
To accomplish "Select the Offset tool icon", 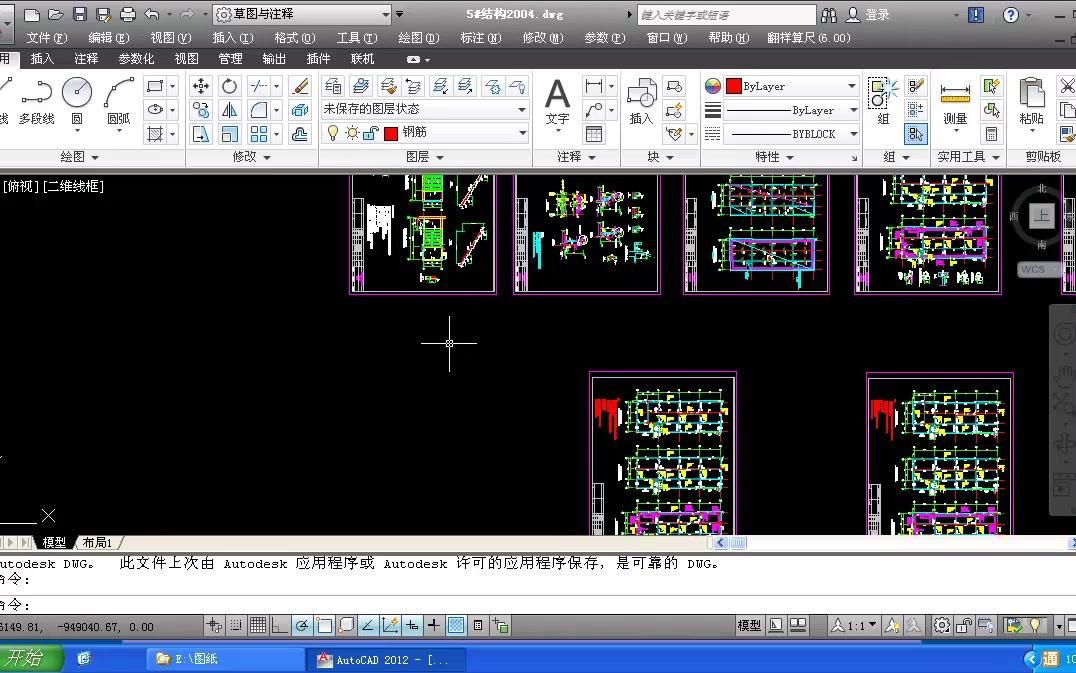I will click(300, 134).
